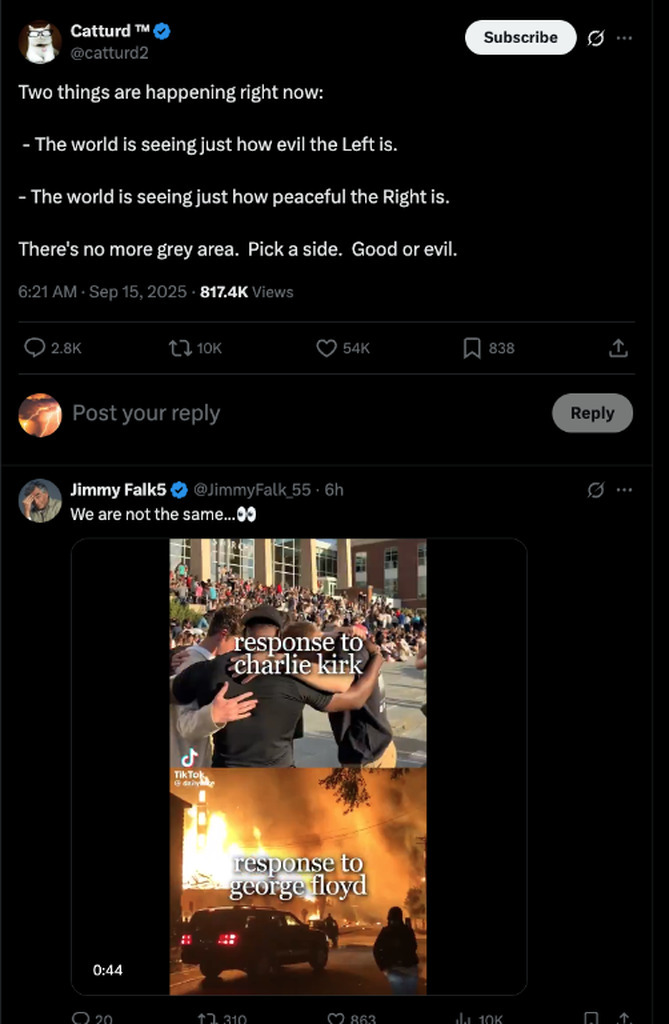Click the Grok icon on Jimmy Falk5's reply
Image resolution: width=669 pixels, height=1024 pixels.
click(596, 490)
